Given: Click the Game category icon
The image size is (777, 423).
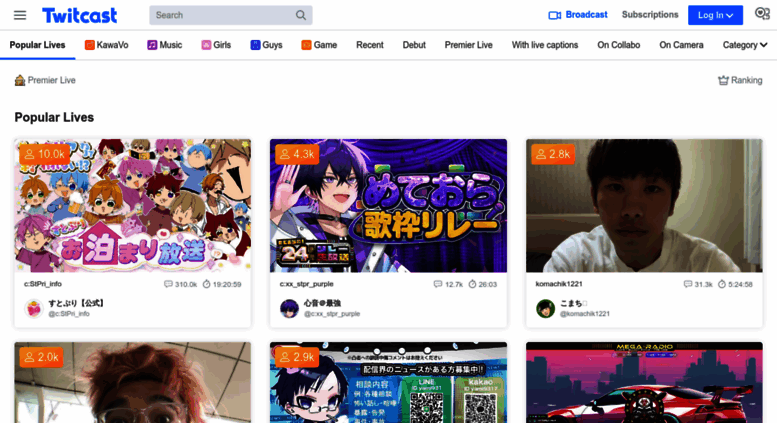Looking at the screenshot, I should pyautogui.click(x=306, y=45).
